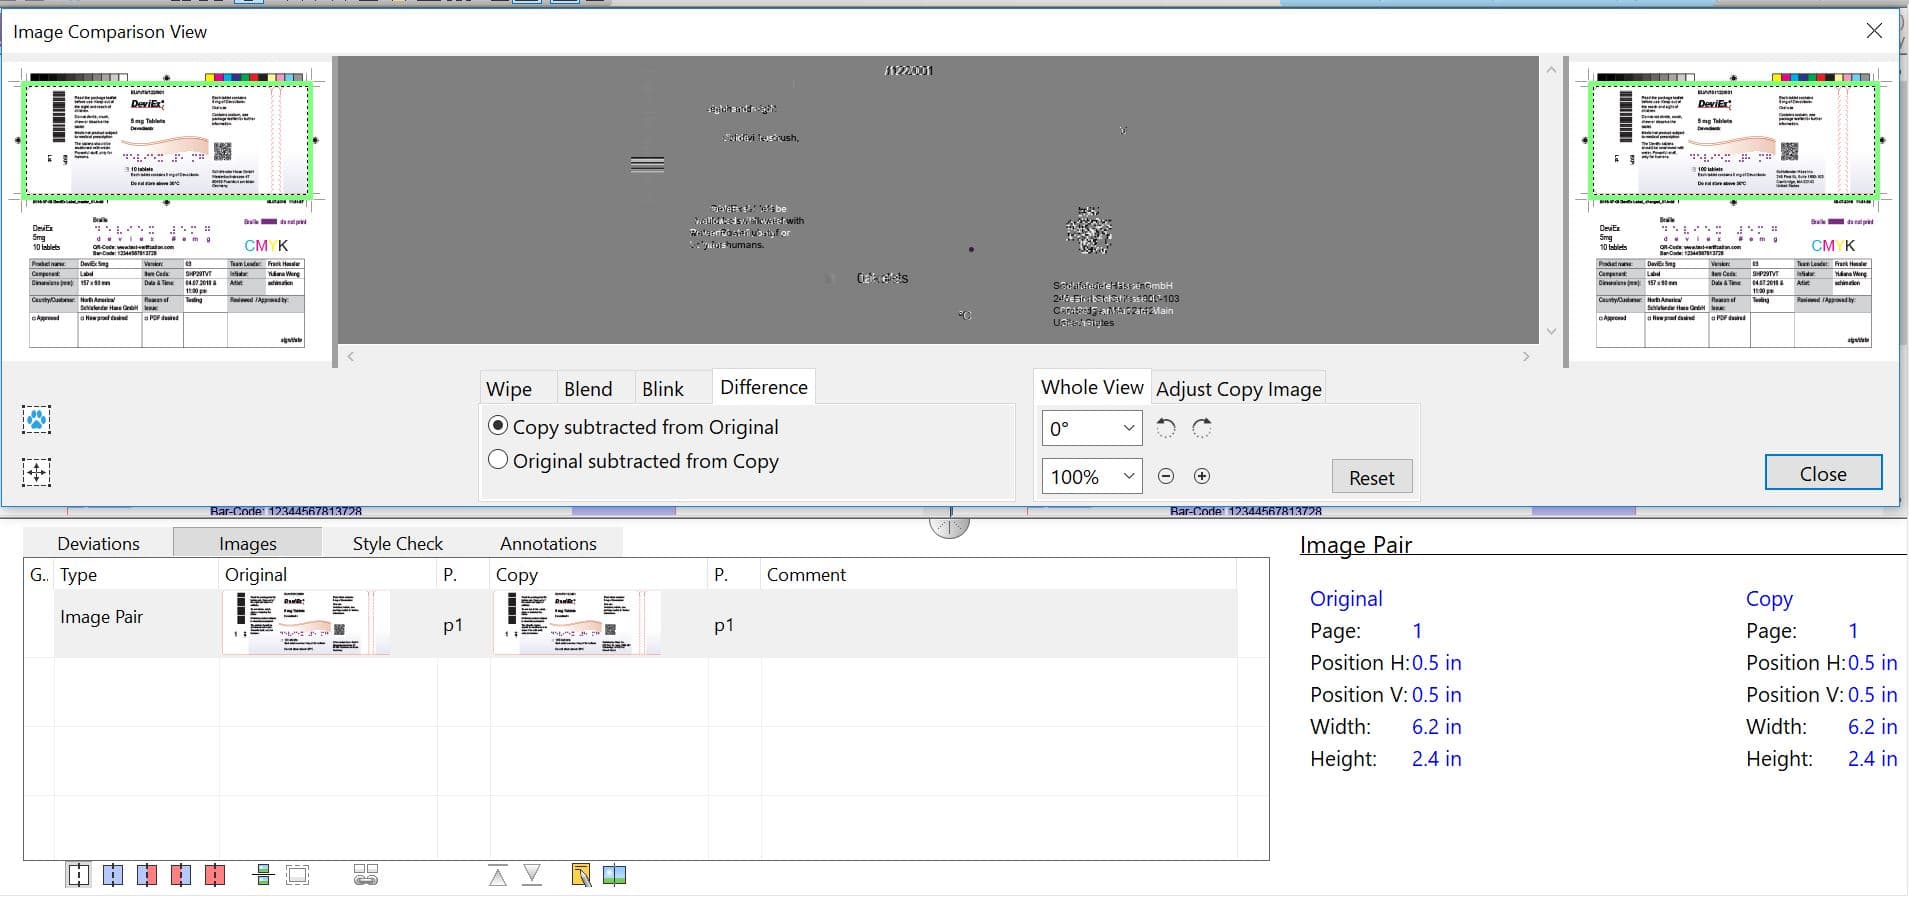Screen dimensions: 1909x897
Task: Select Copy subtracted from Original option
Action: point(498,426)
